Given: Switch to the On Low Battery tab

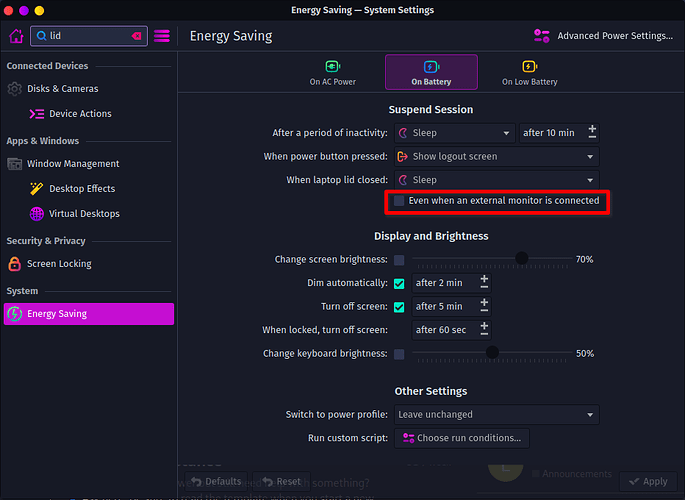Looking at the screenshot, I should tap(529, 73).
